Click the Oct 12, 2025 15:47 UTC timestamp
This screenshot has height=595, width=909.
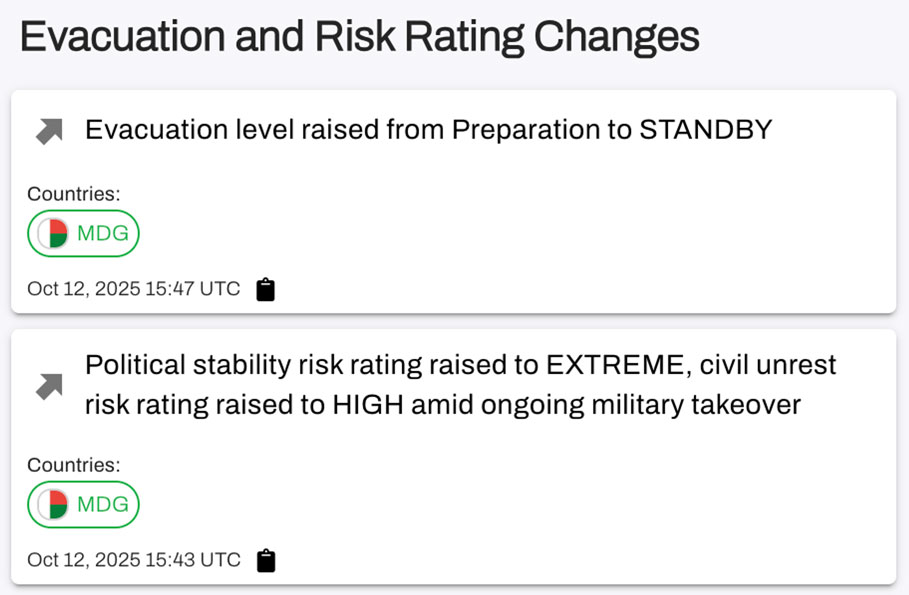(x=133, y=290)
